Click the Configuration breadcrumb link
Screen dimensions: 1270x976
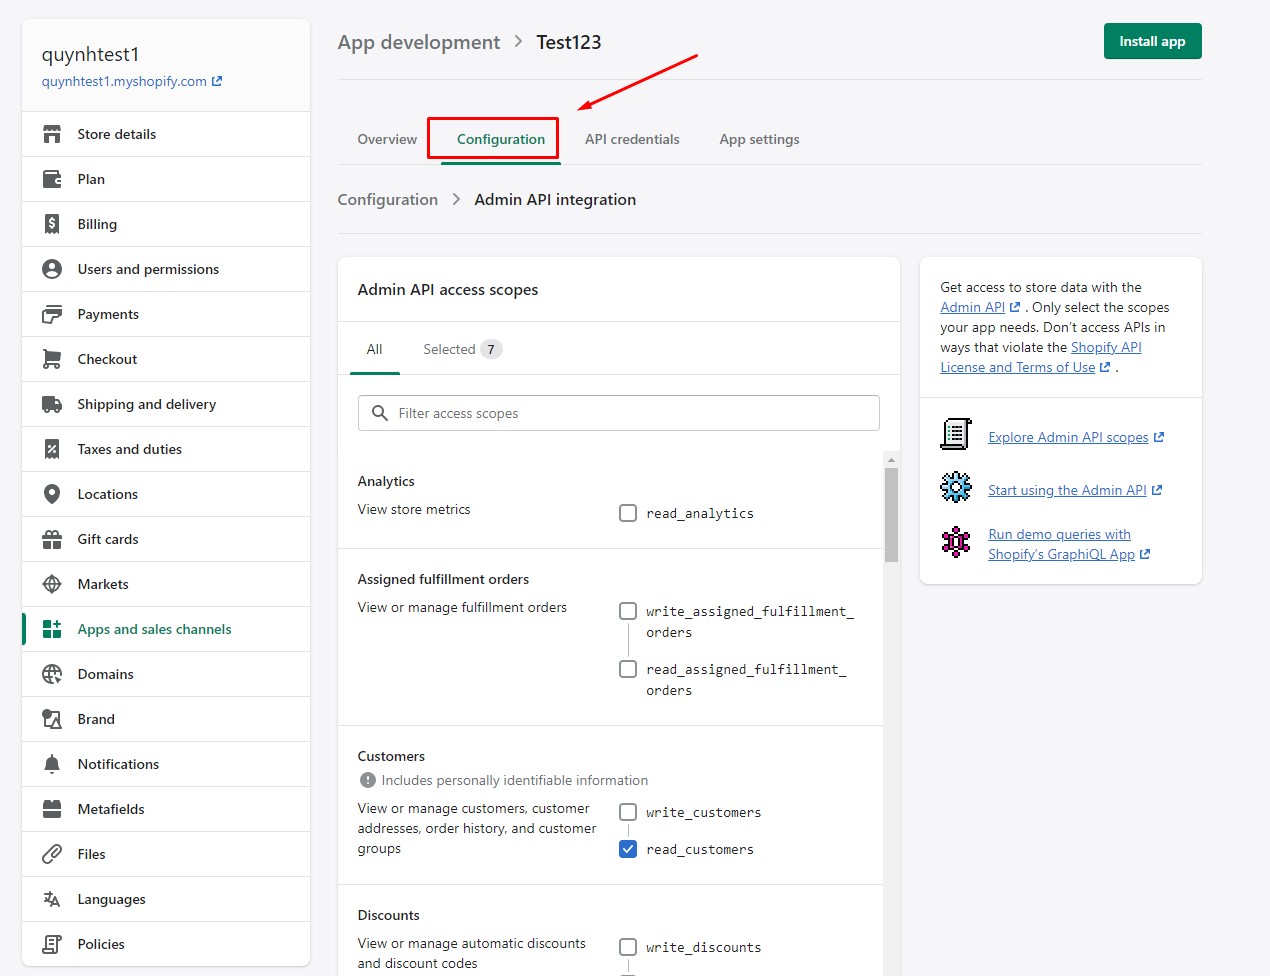point(388,199)
